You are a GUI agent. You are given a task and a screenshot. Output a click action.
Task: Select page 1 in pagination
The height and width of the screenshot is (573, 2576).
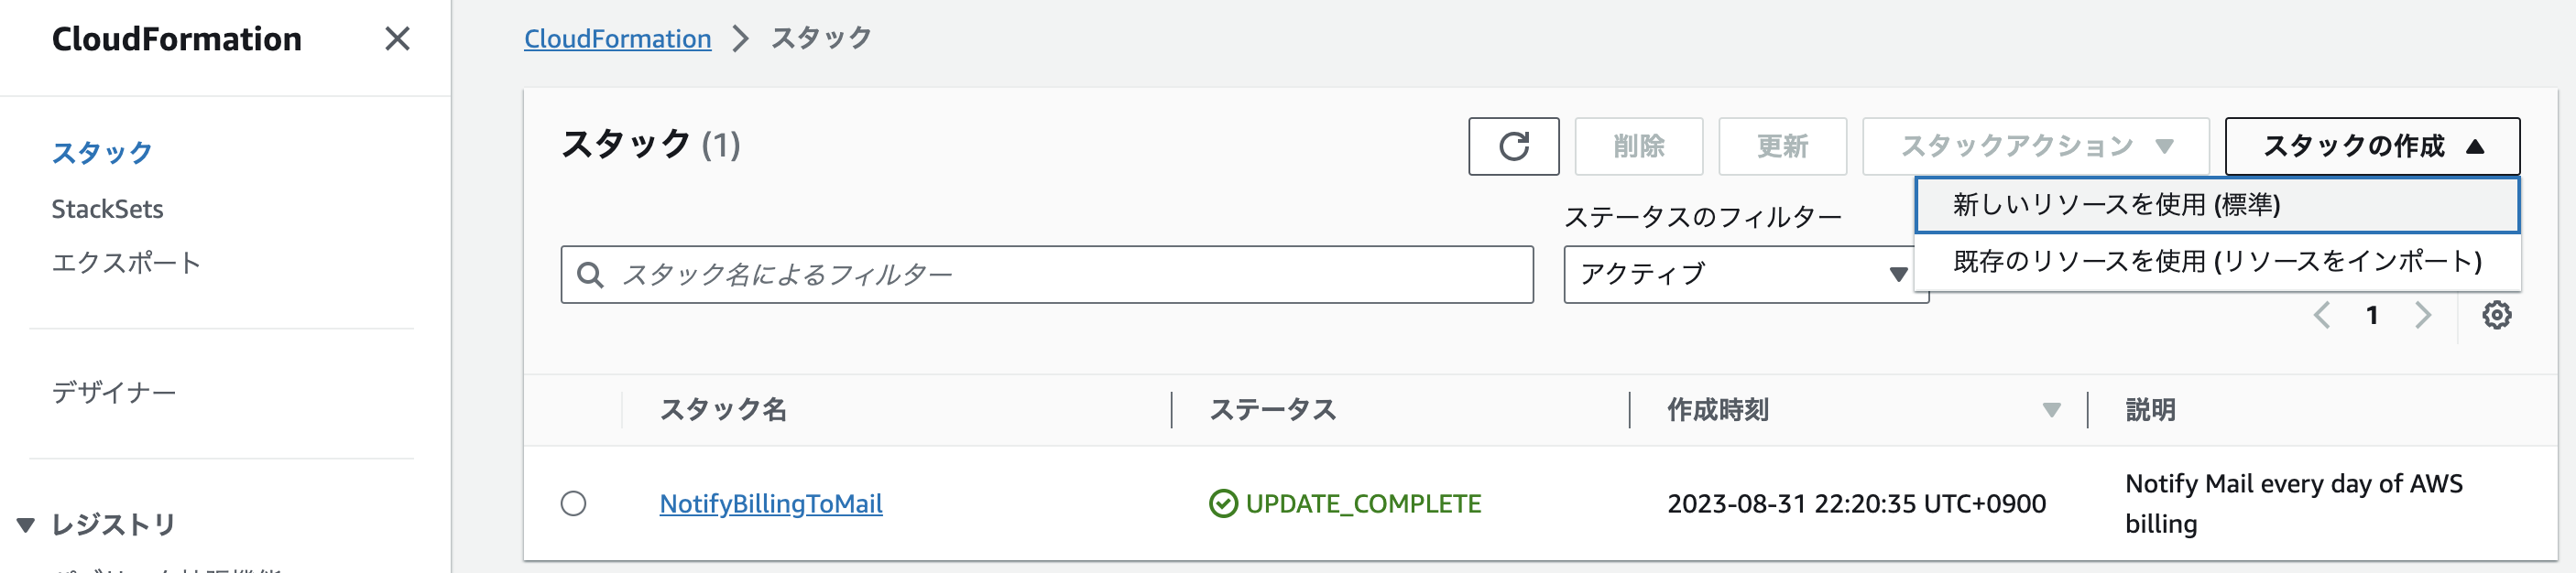point(2372,314)
